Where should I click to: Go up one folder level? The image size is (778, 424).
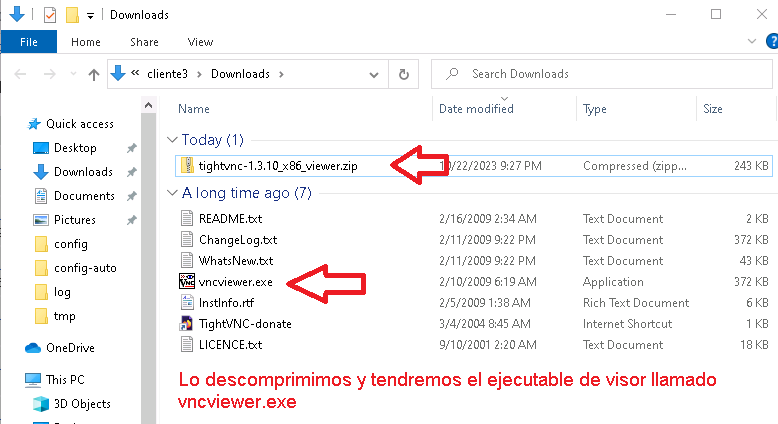pyautogui.click(x=94, y=74)
